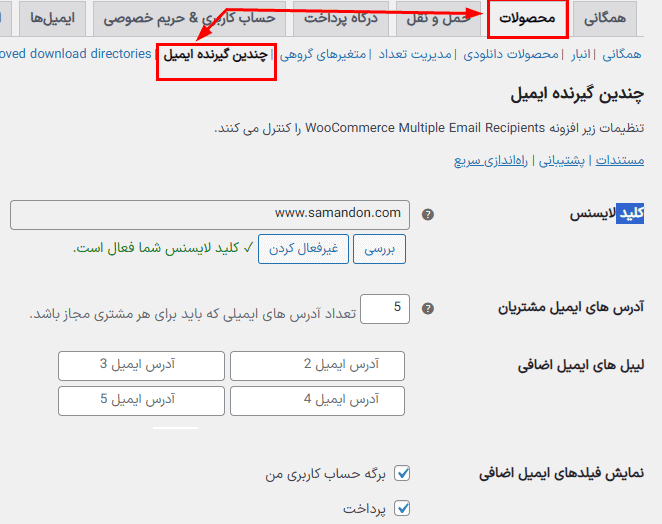Viewport: 662px width, 524px height.
Task: Edit the آدرس ایمیل 4 label field
Action: [x=317, y=401]
